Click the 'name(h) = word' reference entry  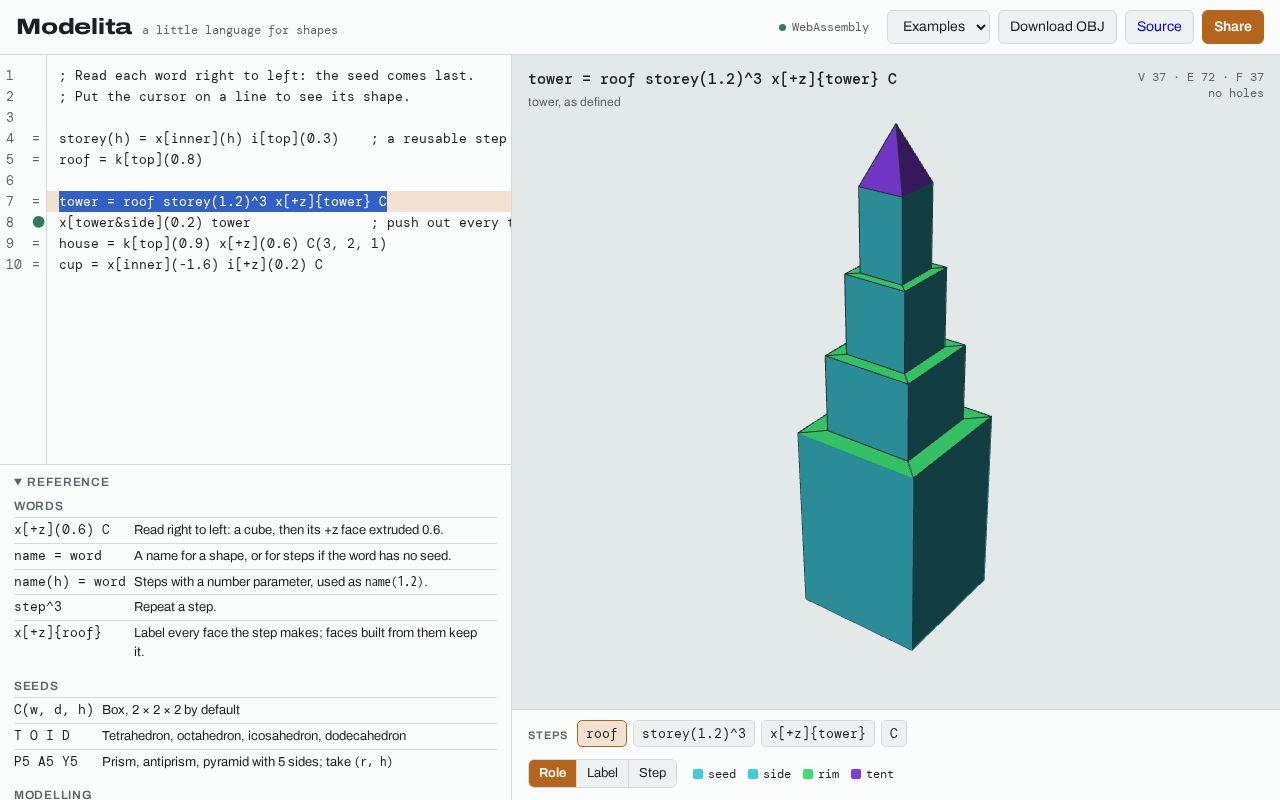[x=255, y=582]
